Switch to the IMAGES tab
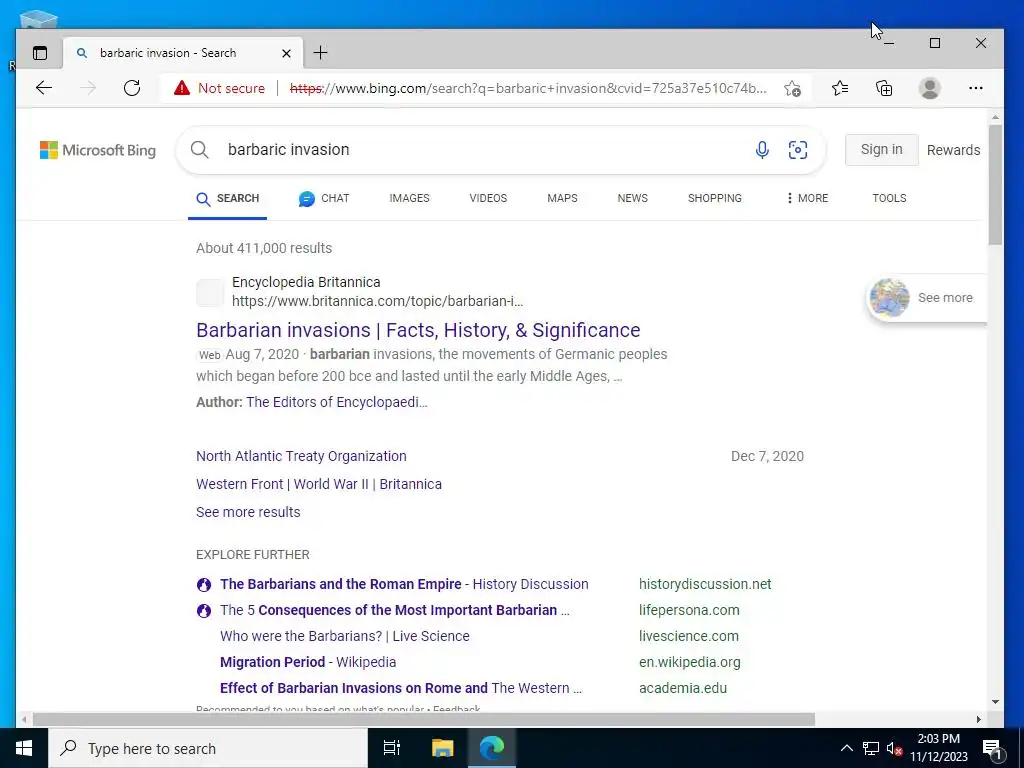 pyautogui.click(x=409, y=199)
